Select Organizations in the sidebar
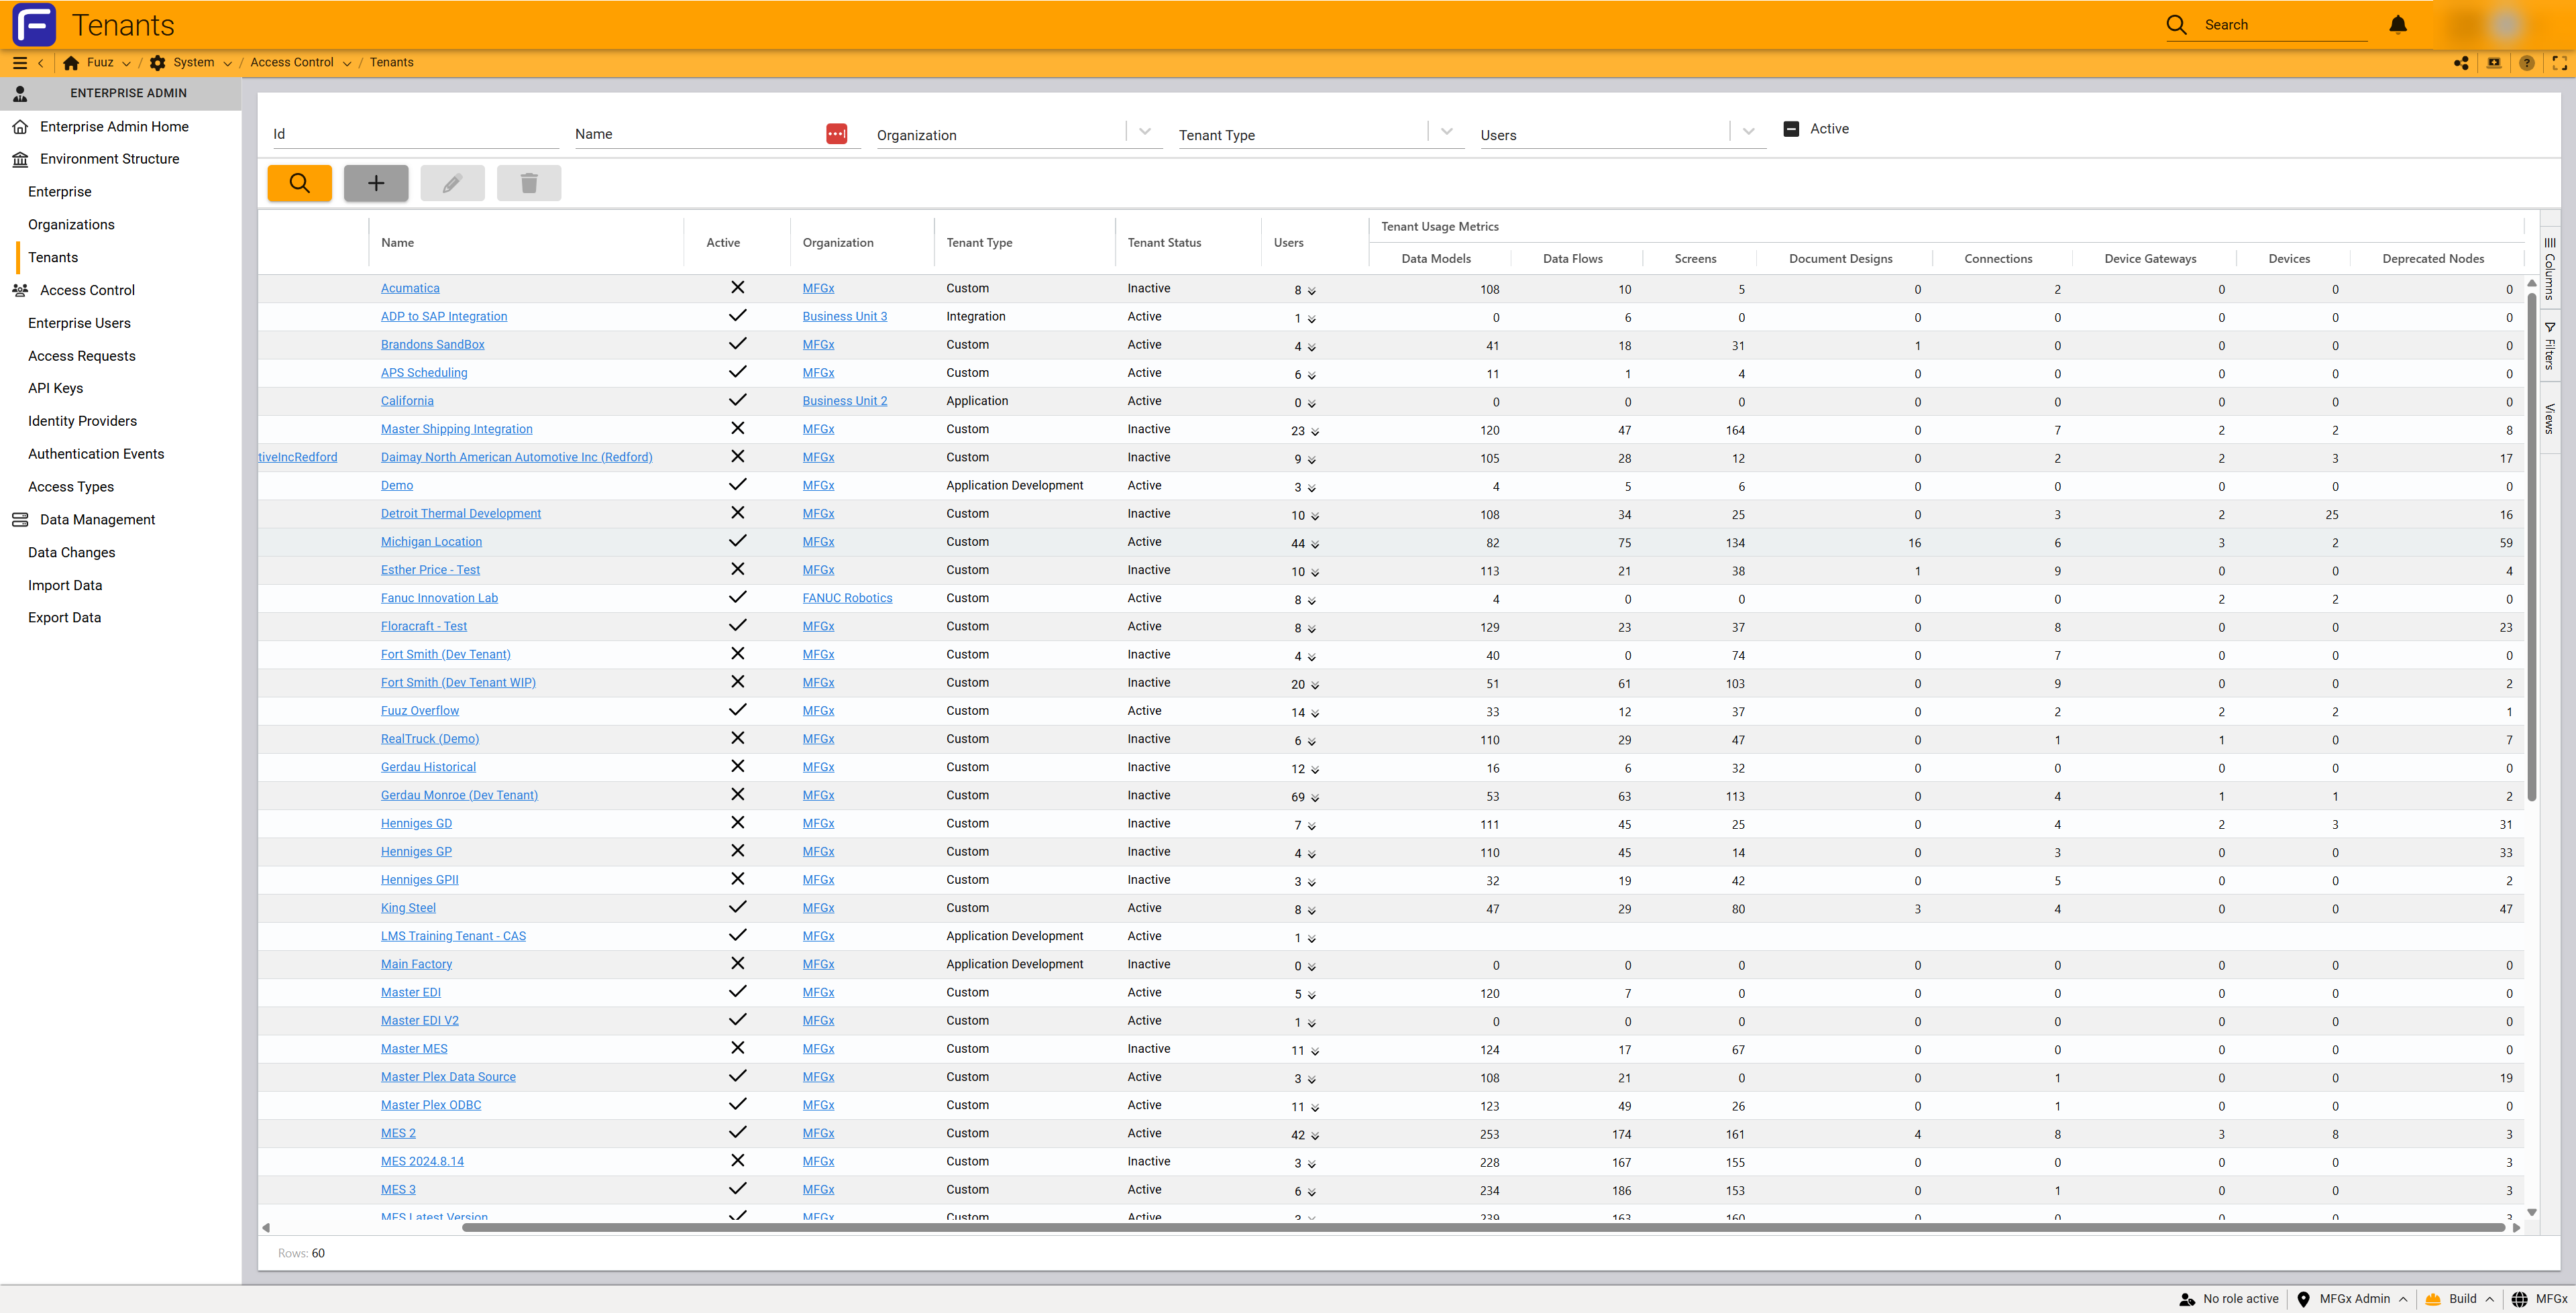This screenshot has width=2576, height=1313. (71, 224)
